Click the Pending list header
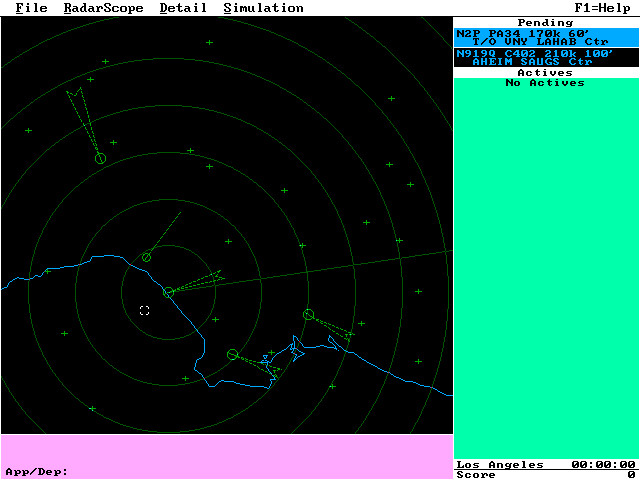The width and height of the screenshot is (640, 480). coord(545,22)
